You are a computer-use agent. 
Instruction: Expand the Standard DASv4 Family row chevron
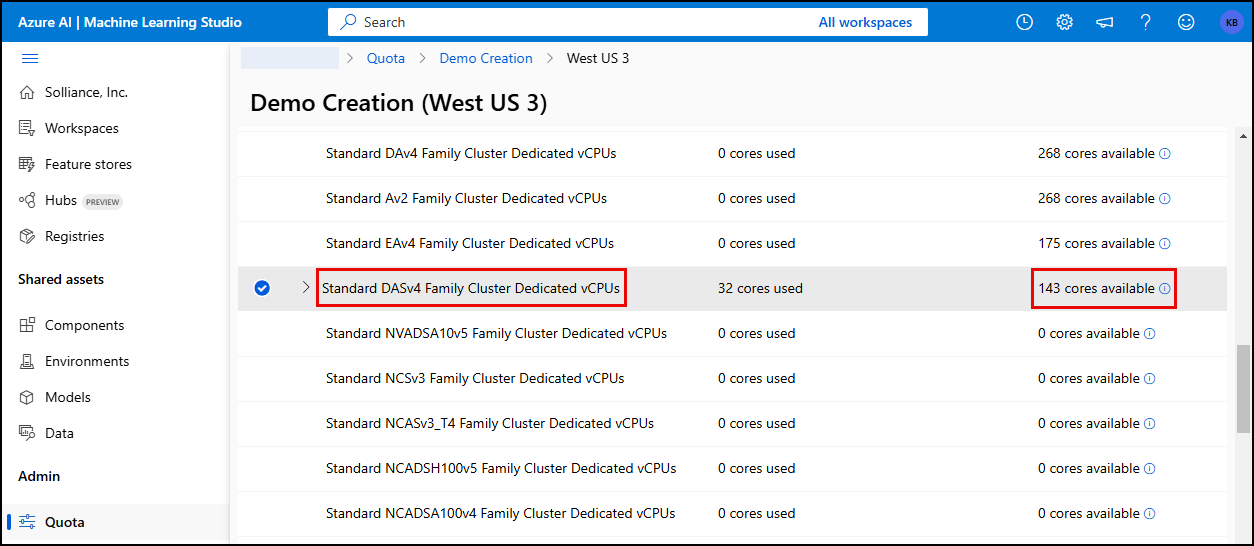point(306,288)
